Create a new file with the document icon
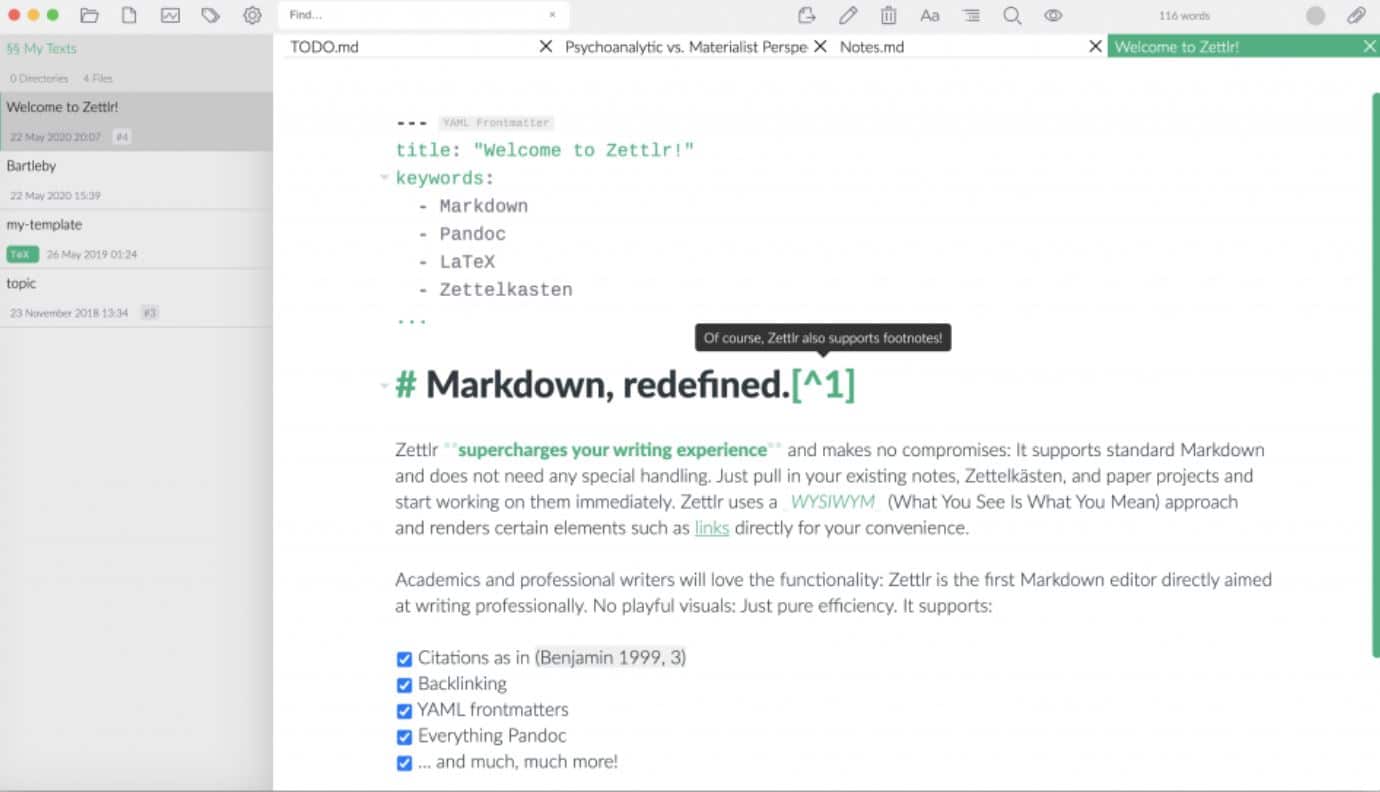 tap(129, 16)
